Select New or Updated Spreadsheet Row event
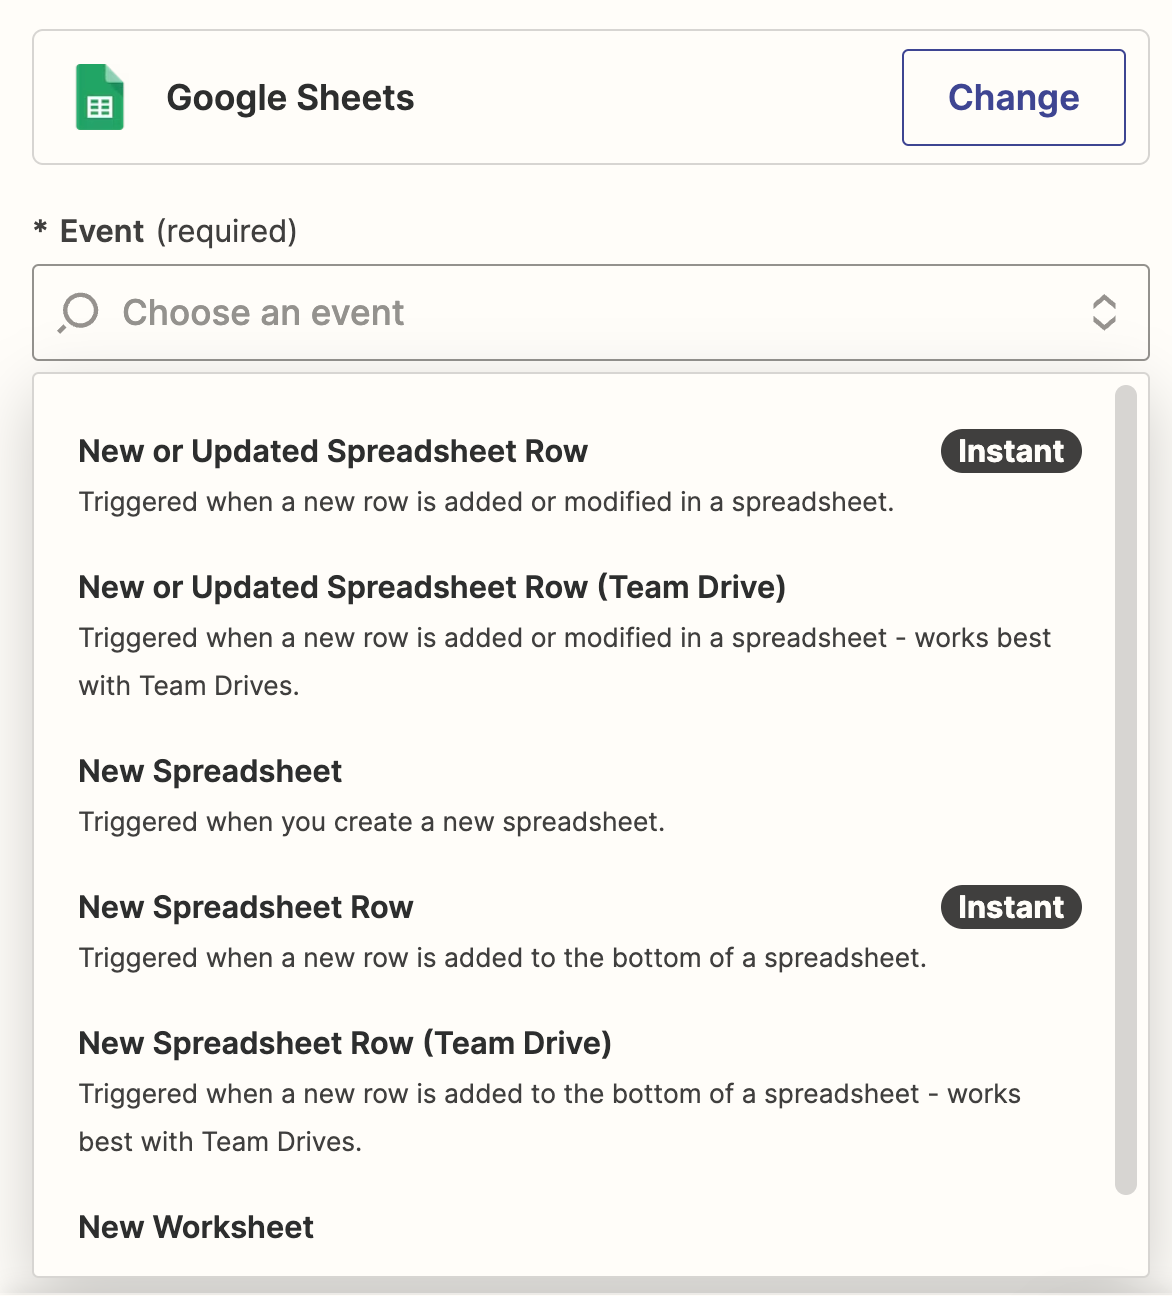 pos(580,475)
